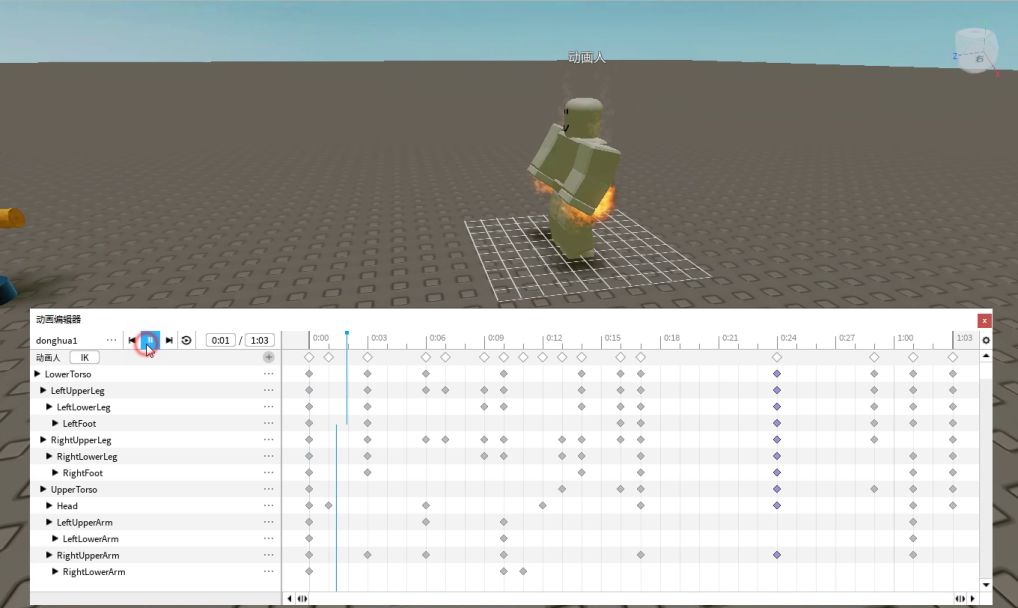Pause the animation playback
This screenshot has height=608, width=1018.
point(150,340)
